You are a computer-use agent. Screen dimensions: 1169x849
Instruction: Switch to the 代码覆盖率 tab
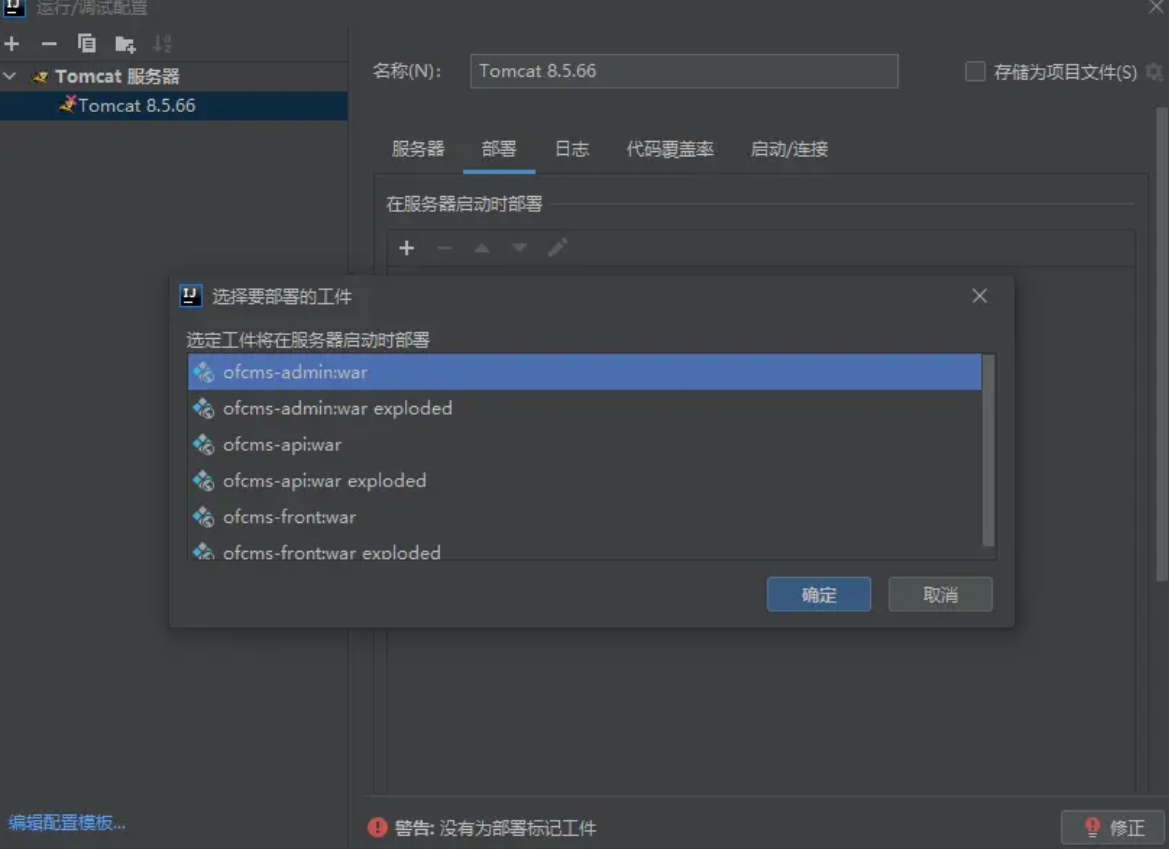[x=669, y=149]
